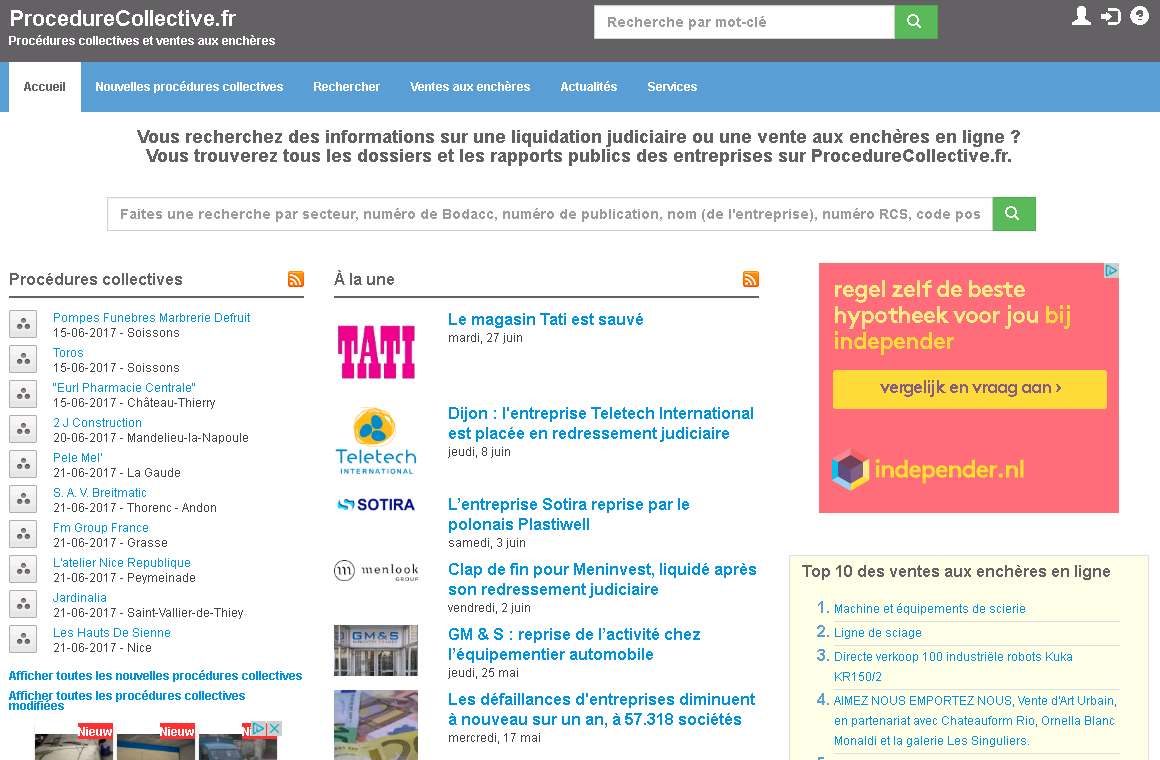The image size is (1160, 760).
Task: Open Les Hauts De Sienne link
Action: tap(112, 633)
